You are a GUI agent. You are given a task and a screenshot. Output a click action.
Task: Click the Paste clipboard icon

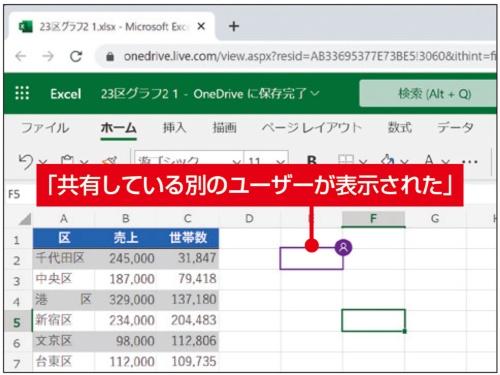[67, 160]
